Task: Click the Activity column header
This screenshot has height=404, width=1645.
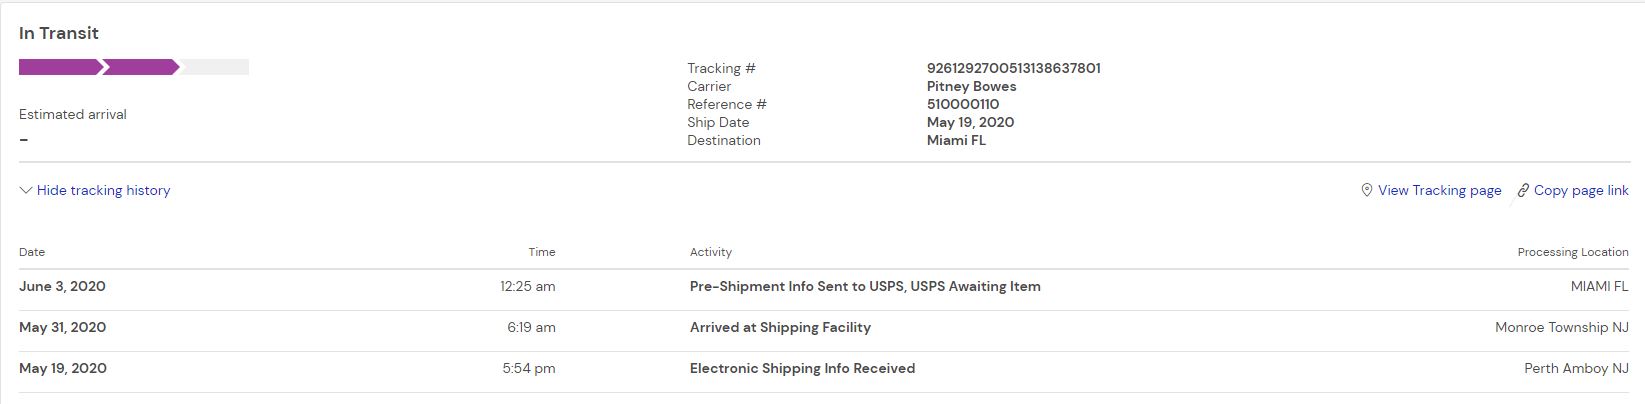Action: pyautogui.click(x=711, y=252)
